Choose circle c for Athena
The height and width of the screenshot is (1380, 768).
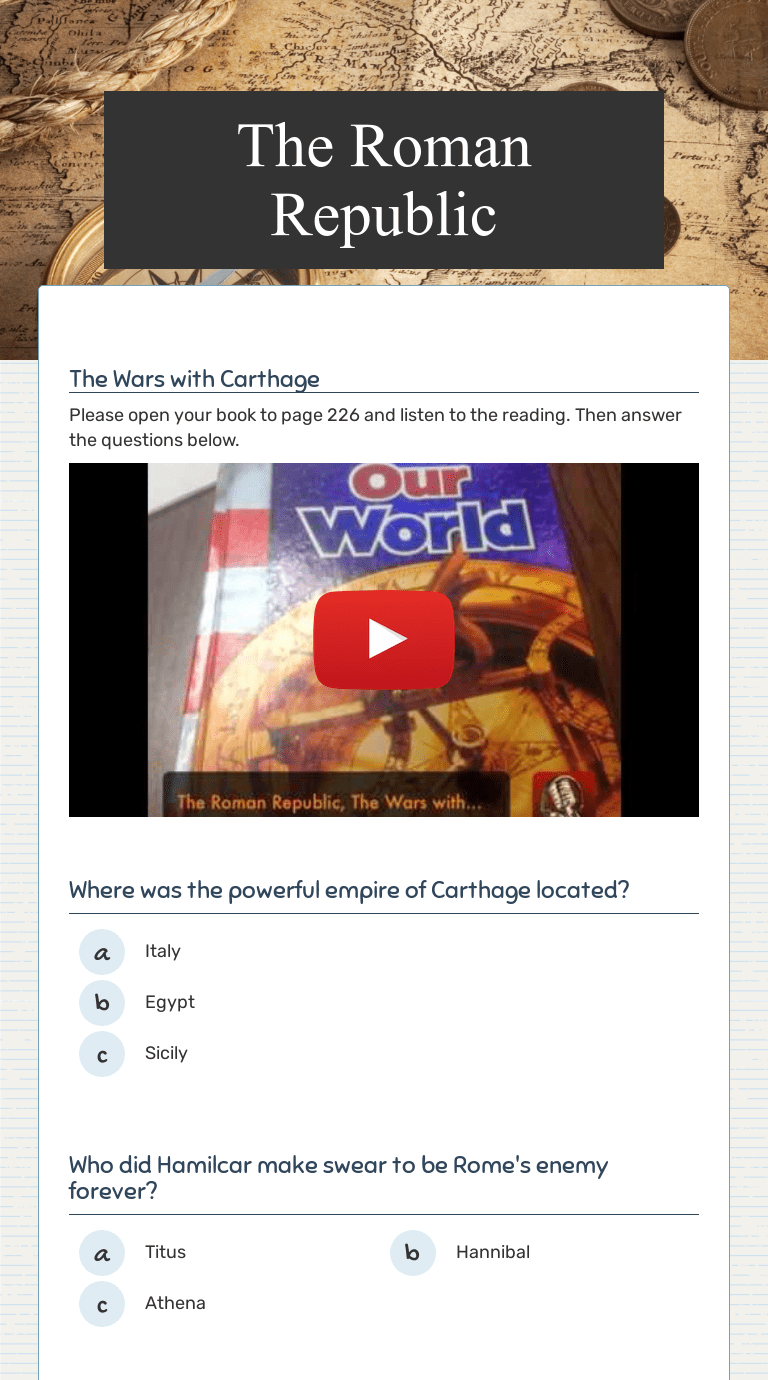click(102, 1304)
